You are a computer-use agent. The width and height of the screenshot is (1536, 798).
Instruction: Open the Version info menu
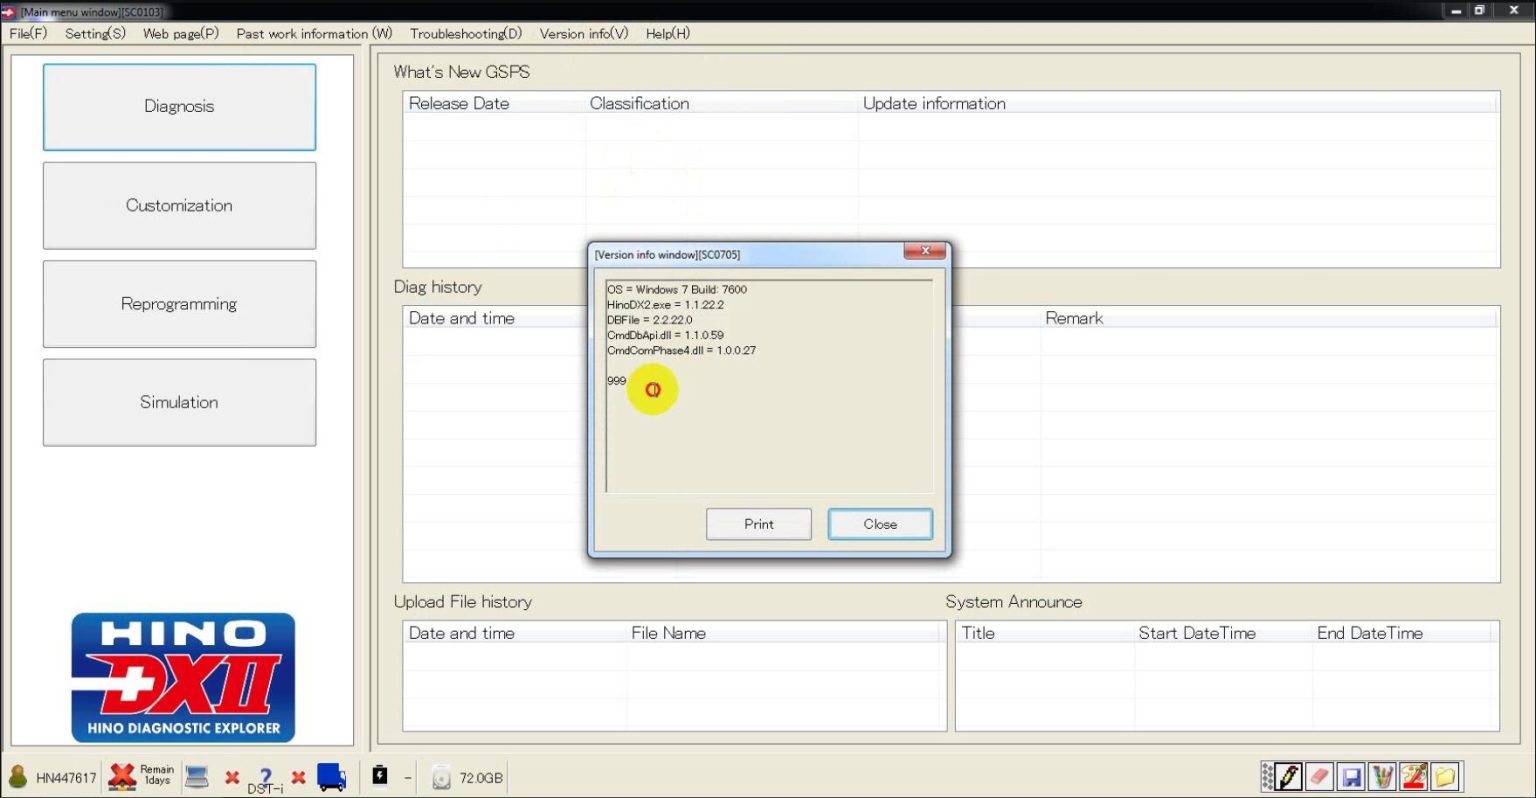(582, 33)
